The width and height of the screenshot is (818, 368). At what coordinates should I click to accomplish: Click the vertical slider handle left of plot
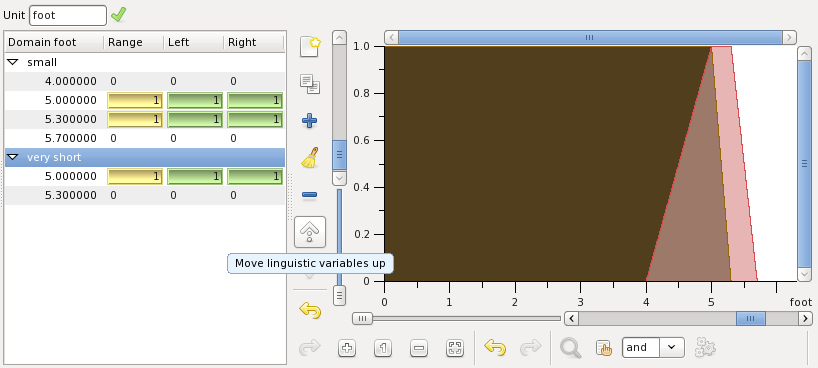coord(339,295)
